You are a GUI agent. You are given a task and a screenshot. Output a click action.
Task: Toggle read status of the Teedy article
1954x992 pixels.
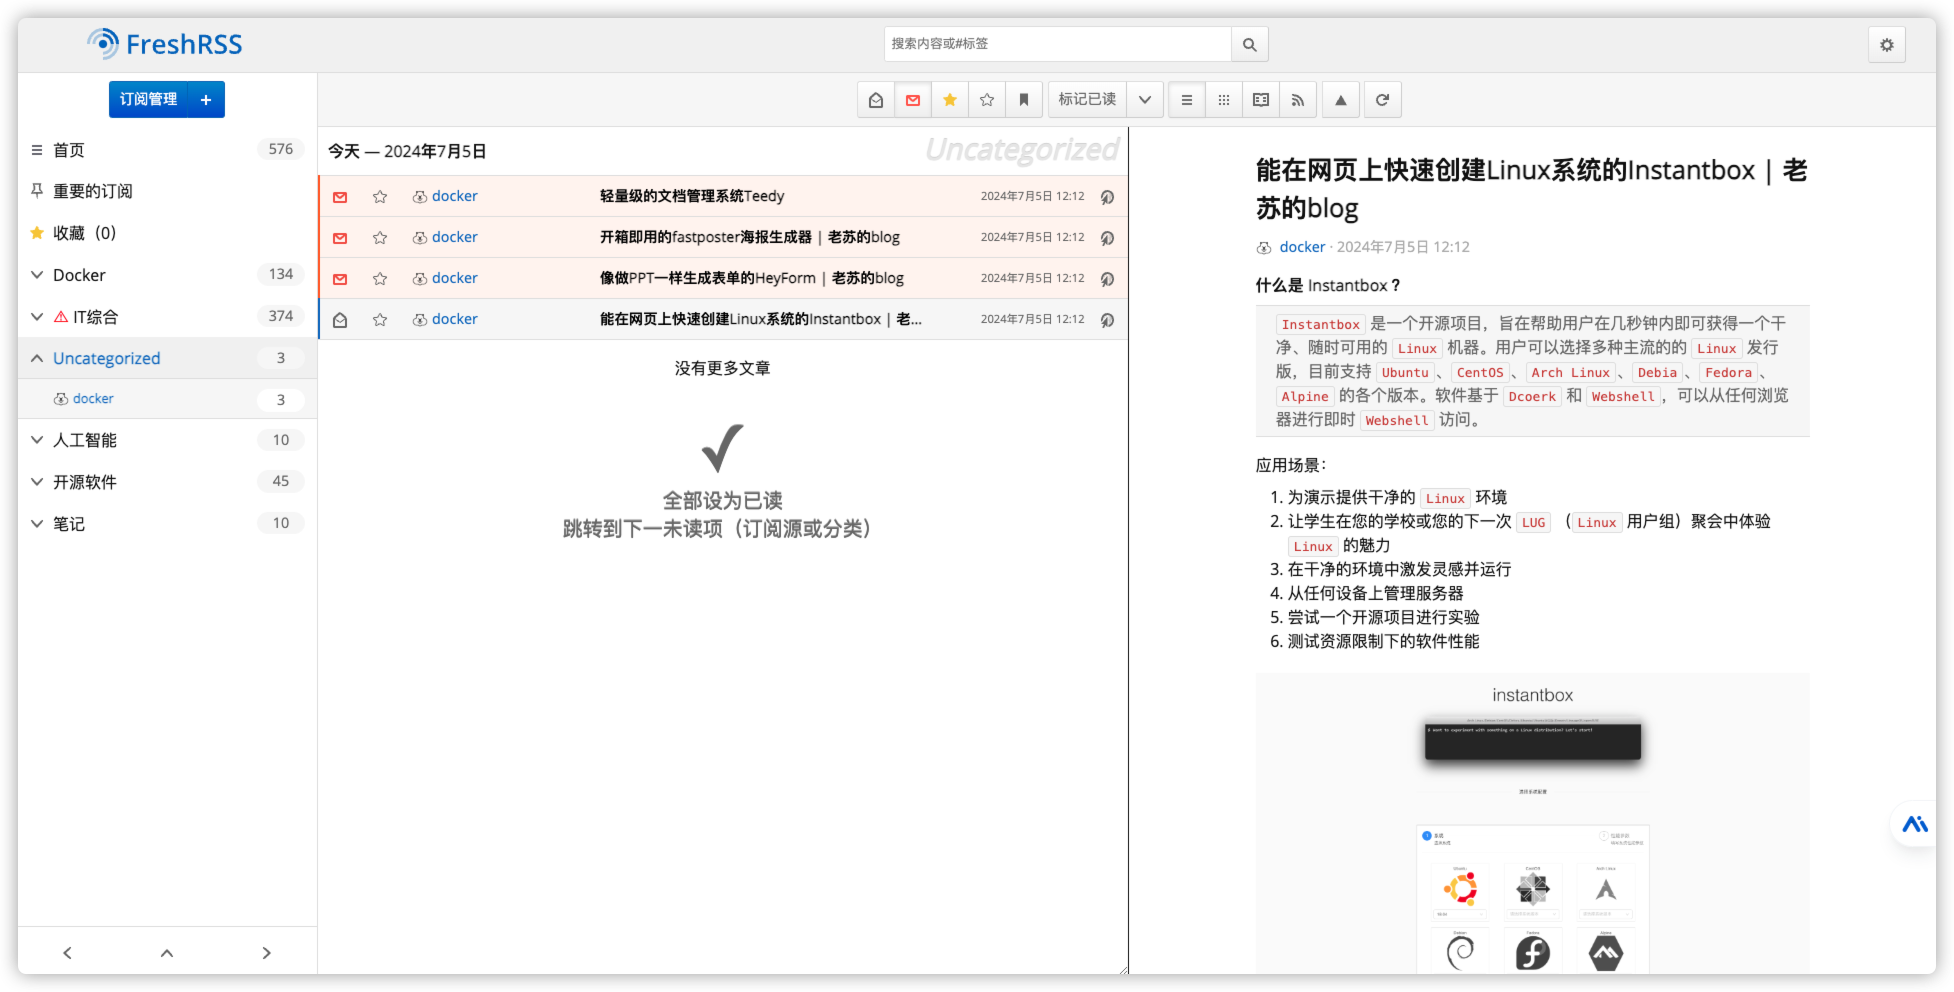pyautogui.click(x=340, y=197)
